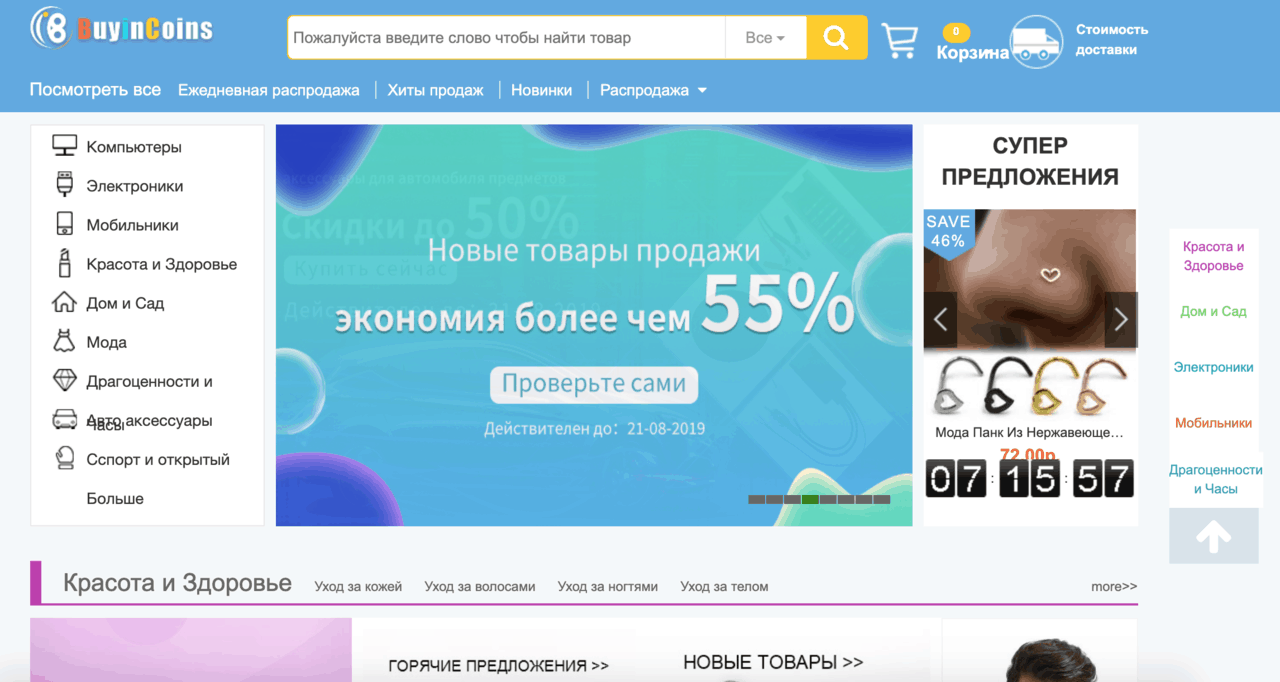The image size is (1280, 682).
Task: Jump to Драгоценности и Часы in floating nav
Action: 1215,479
